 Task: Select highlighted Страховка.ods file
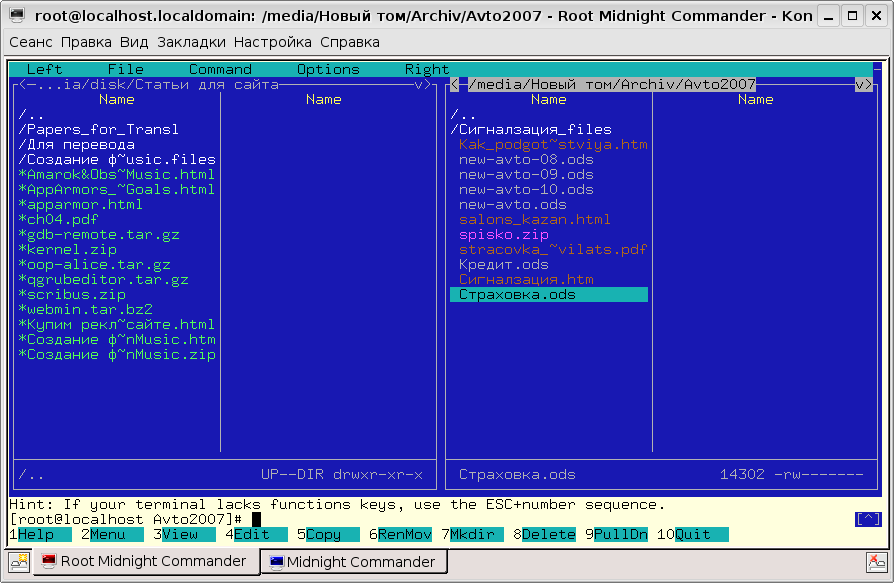(x=548, y=295)
